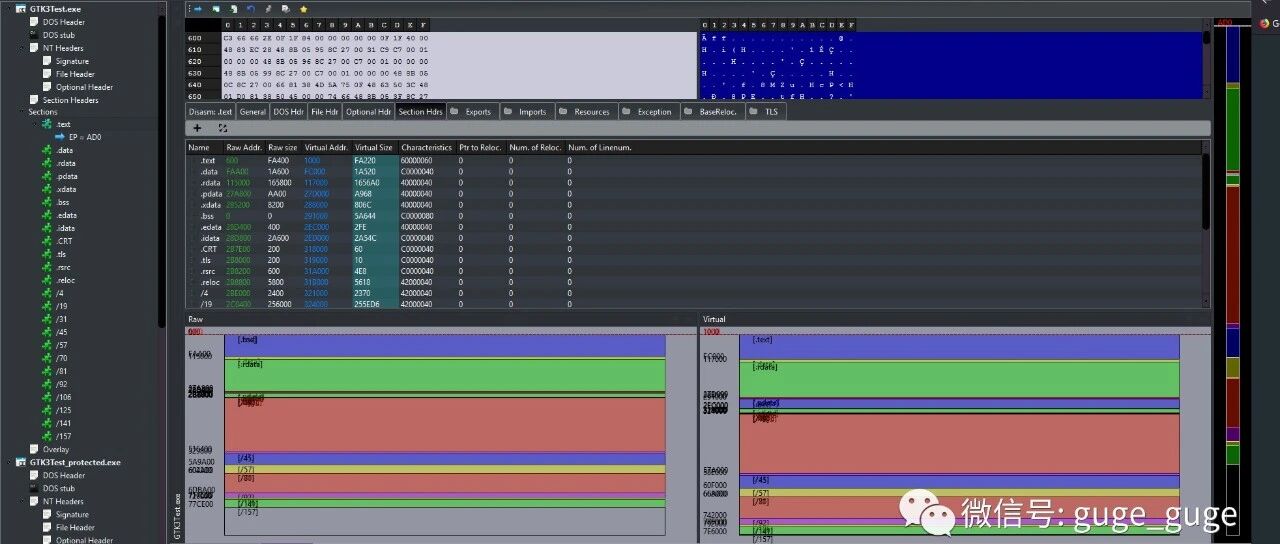Click the plus icon to add section
The image size is (1280, 544).
(x=197, y=128)
